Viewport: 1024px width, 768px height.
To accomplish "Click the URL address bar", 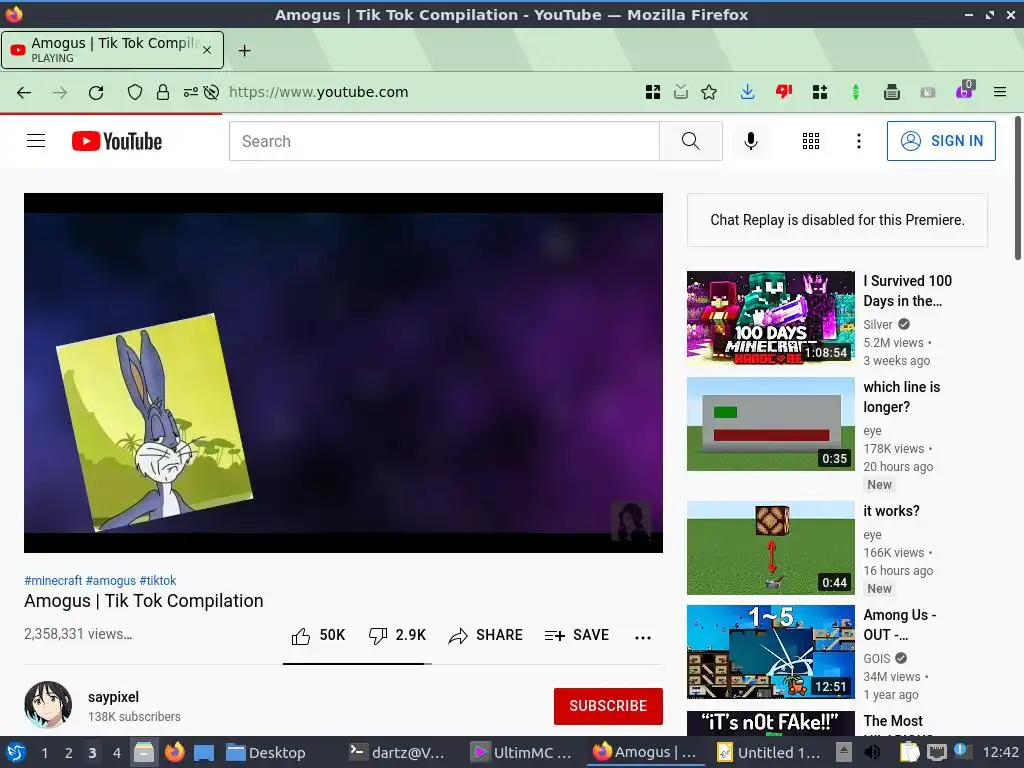I will [x=431, y=92].
